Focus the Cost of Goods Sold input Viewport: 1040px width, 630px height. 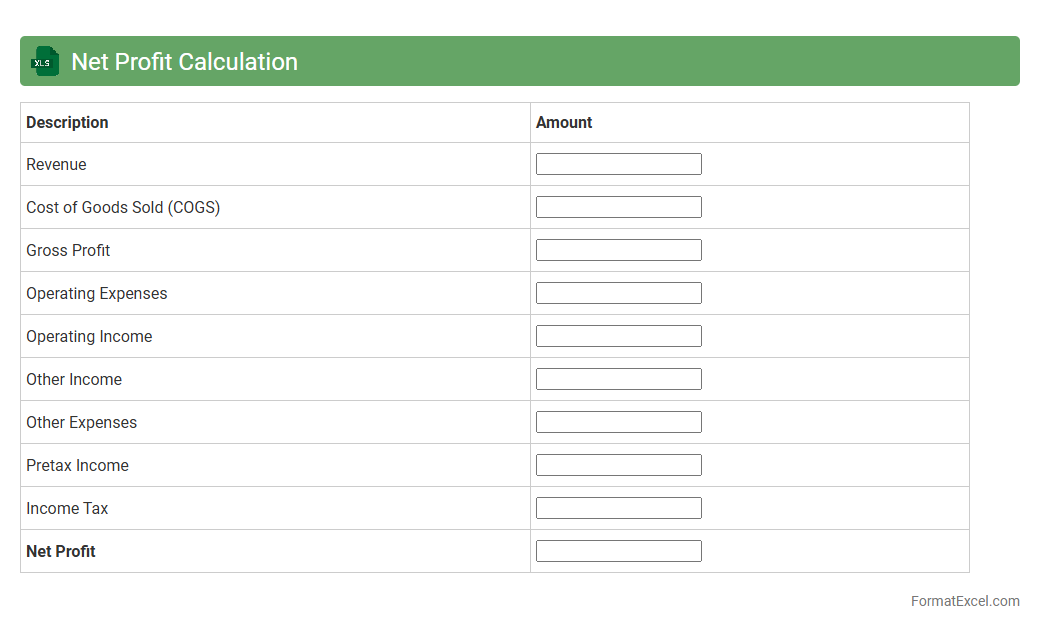tap(618, 207)
